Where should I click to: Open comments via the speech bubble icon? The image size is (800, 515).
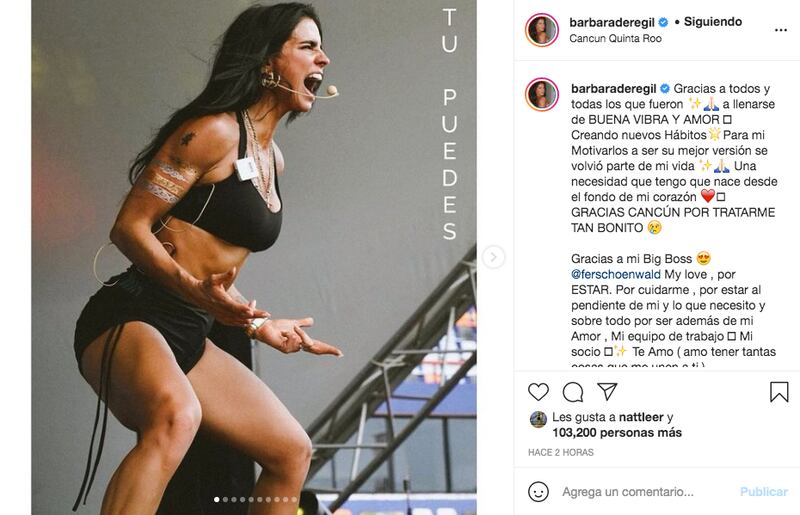(573, 392)
